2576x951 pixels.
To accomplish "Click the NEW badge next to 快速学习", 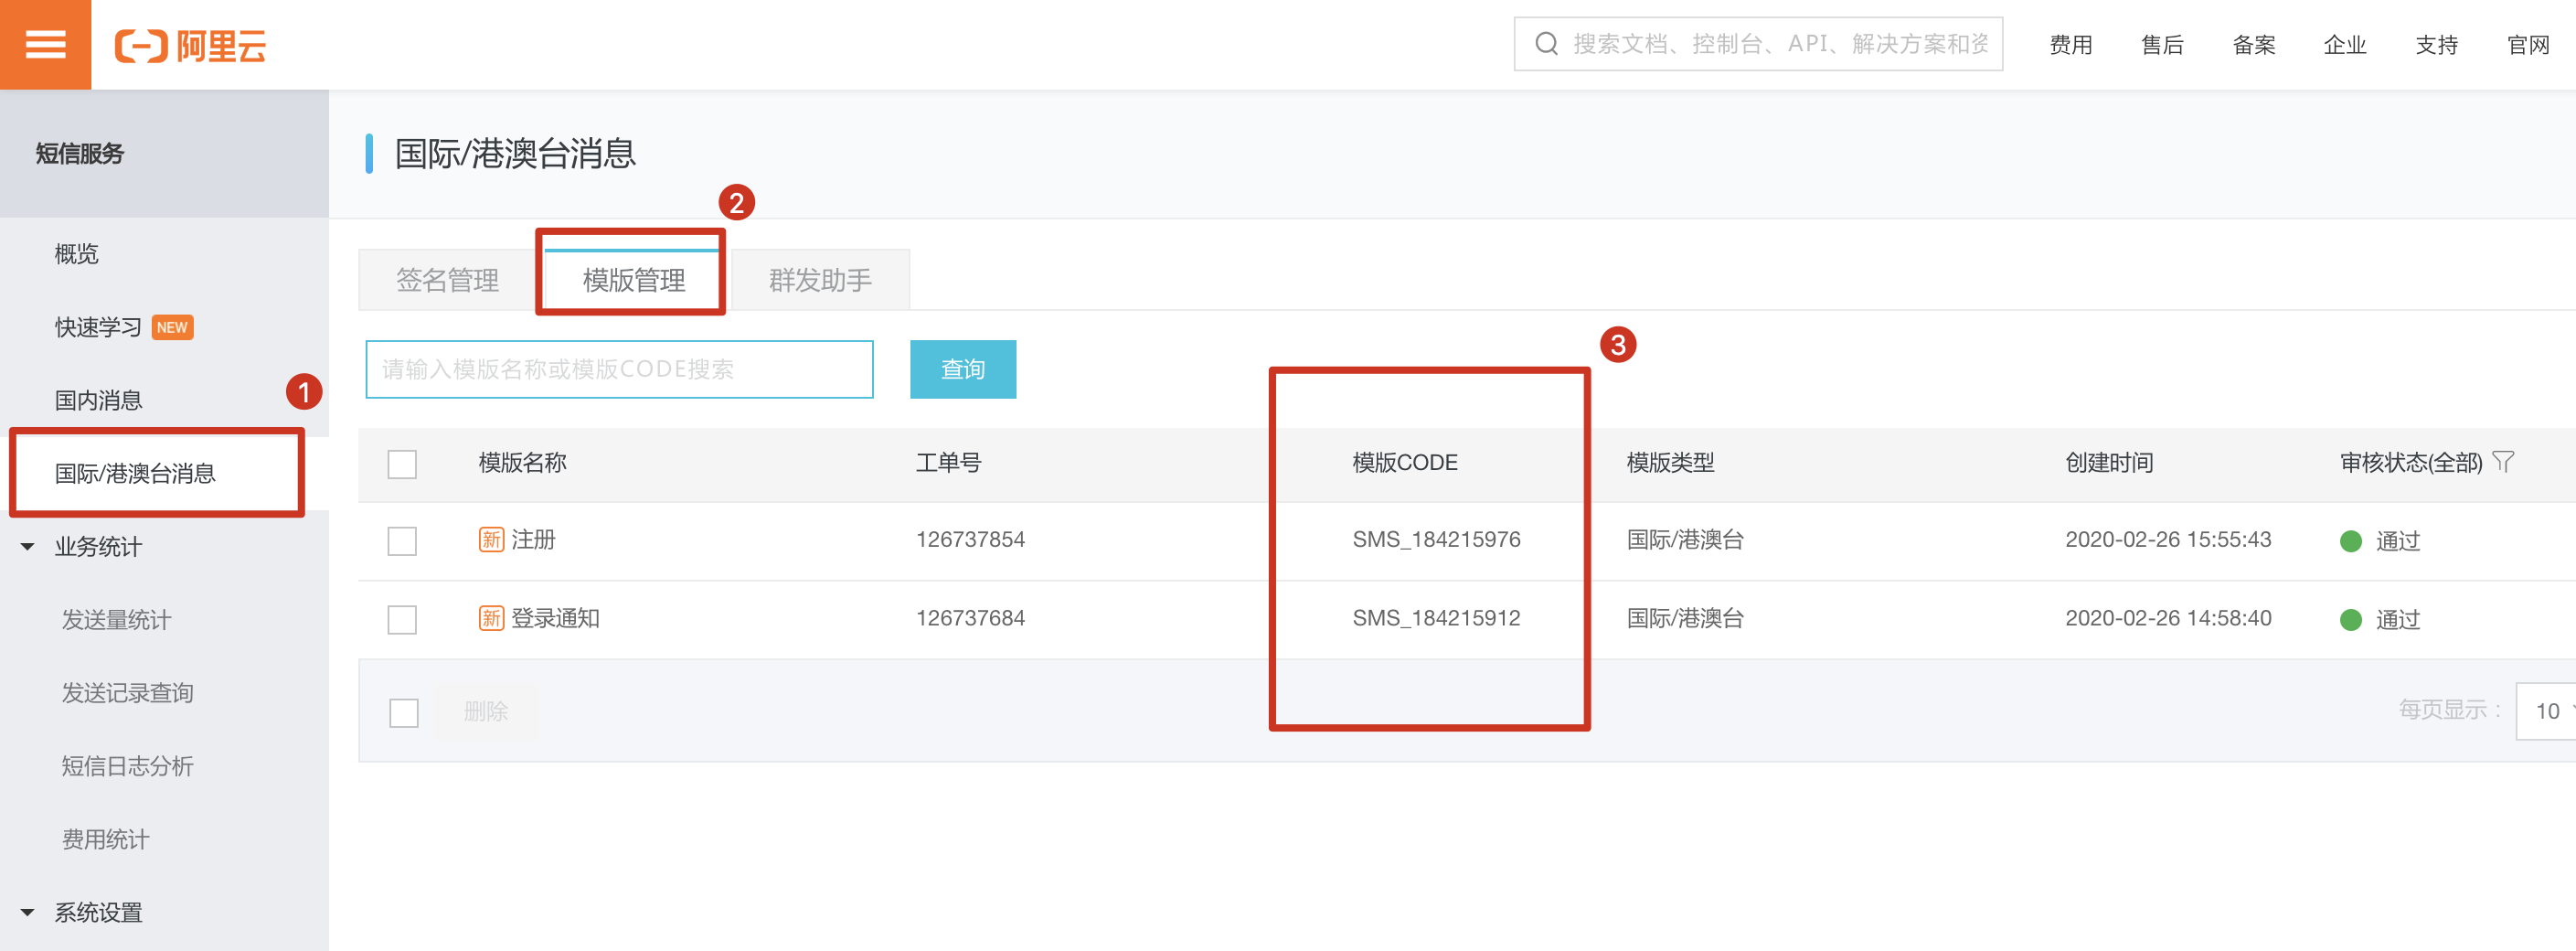I will click(x=172, y=328).
